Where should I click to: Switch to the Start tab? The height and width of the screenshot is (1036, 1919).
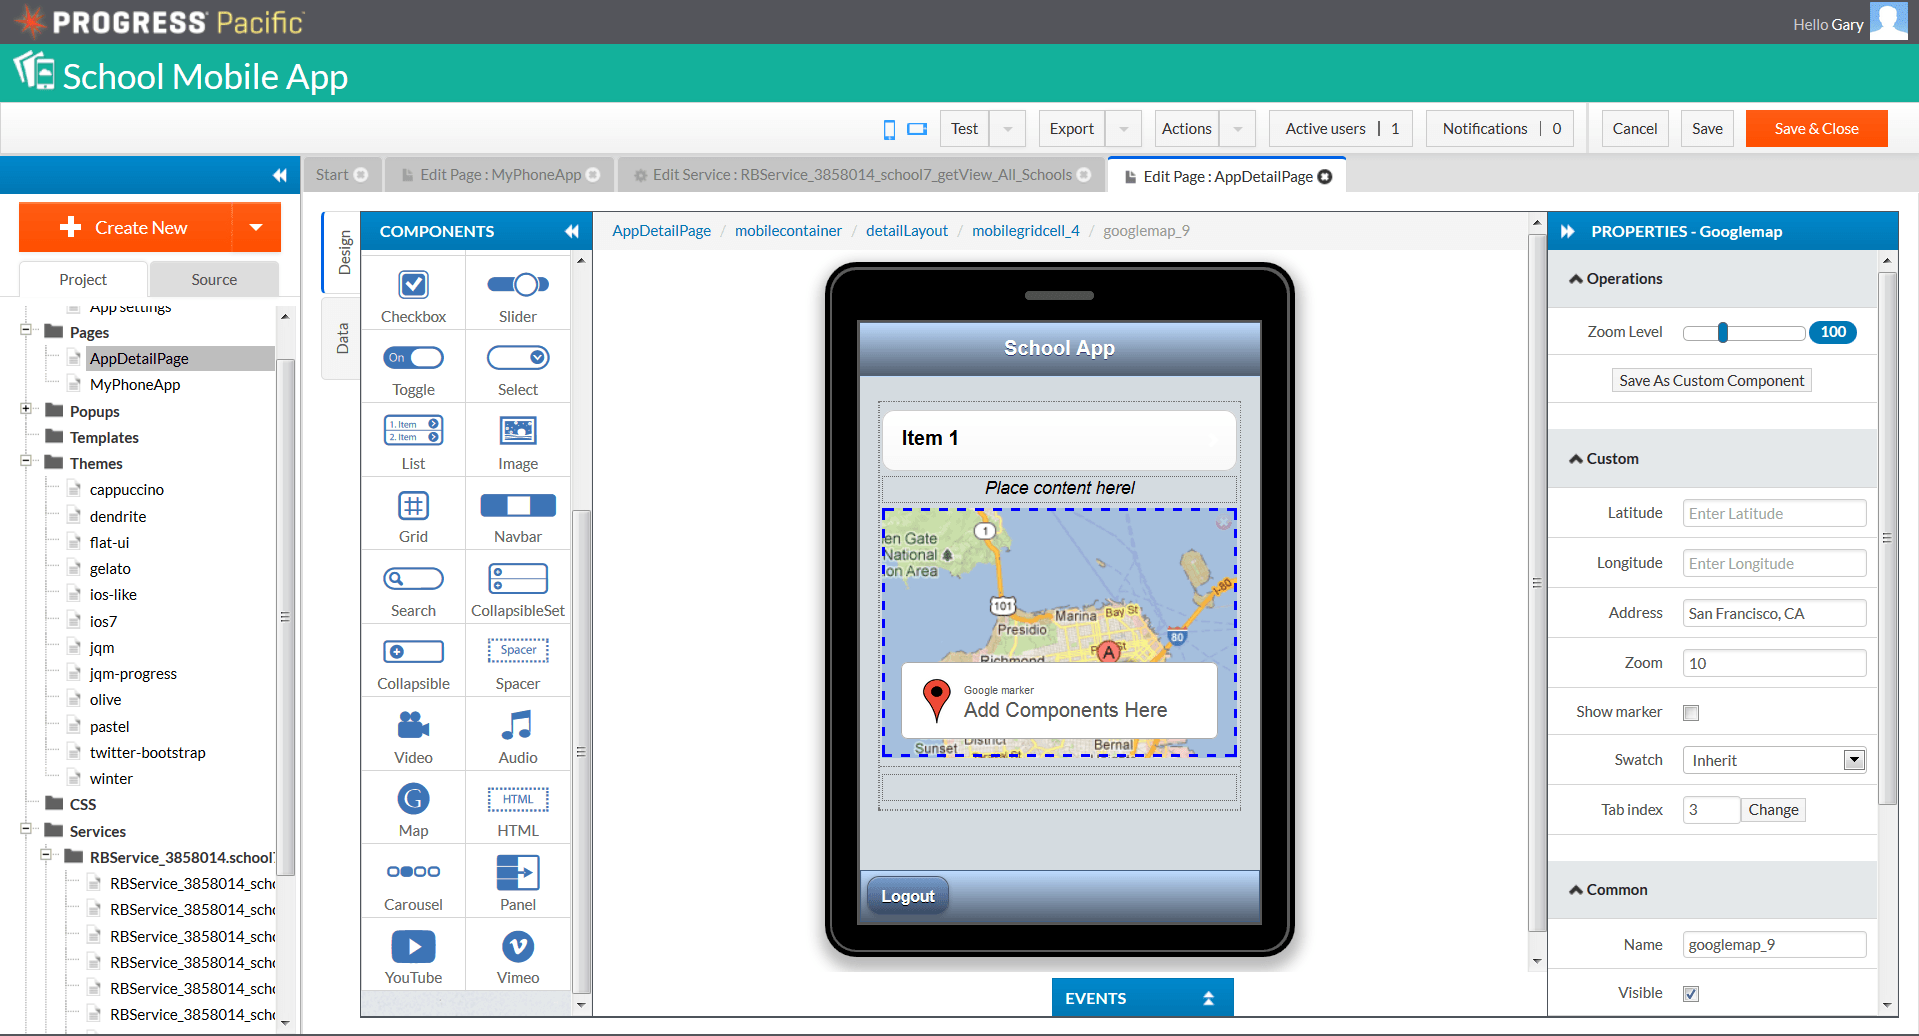pyautogui.click(x=341, y=175)
